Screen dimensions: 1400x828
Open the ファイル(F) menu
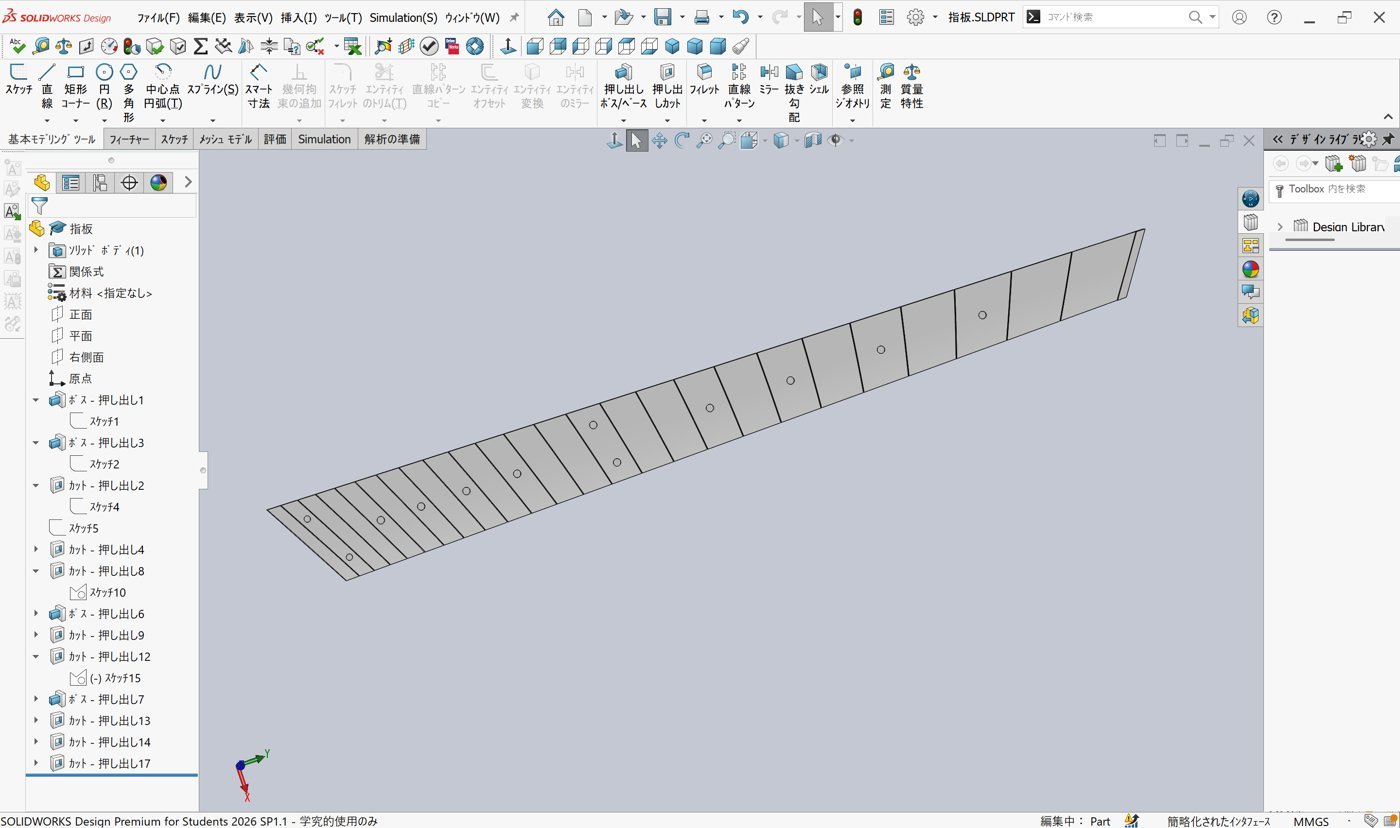pyautogui.click(x=158, y=18)
